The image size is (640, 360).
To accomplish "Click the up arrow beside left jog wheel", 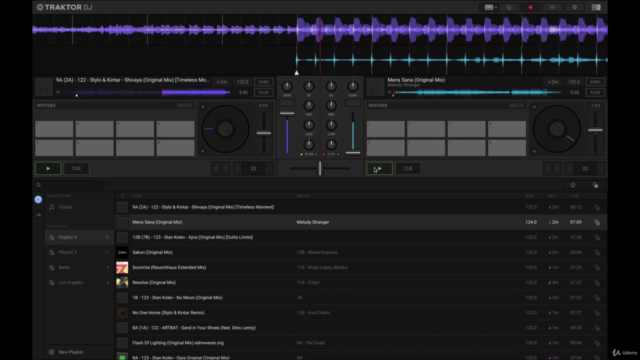I will pos(203,107).
